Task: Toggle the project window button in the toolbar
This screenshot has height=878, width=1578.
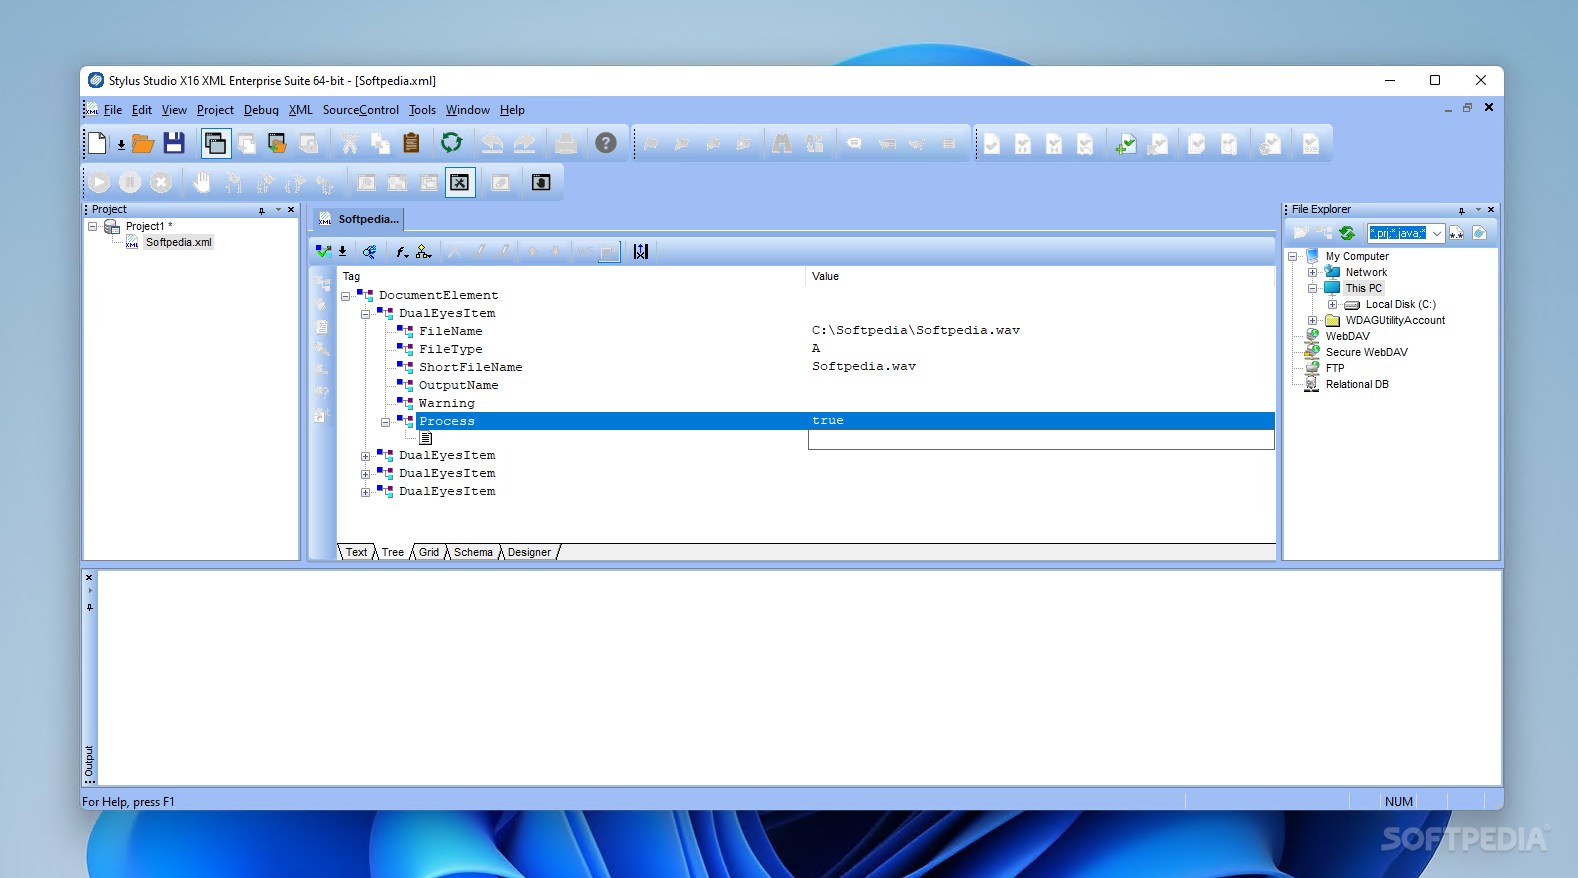Action: pos(215,143)
